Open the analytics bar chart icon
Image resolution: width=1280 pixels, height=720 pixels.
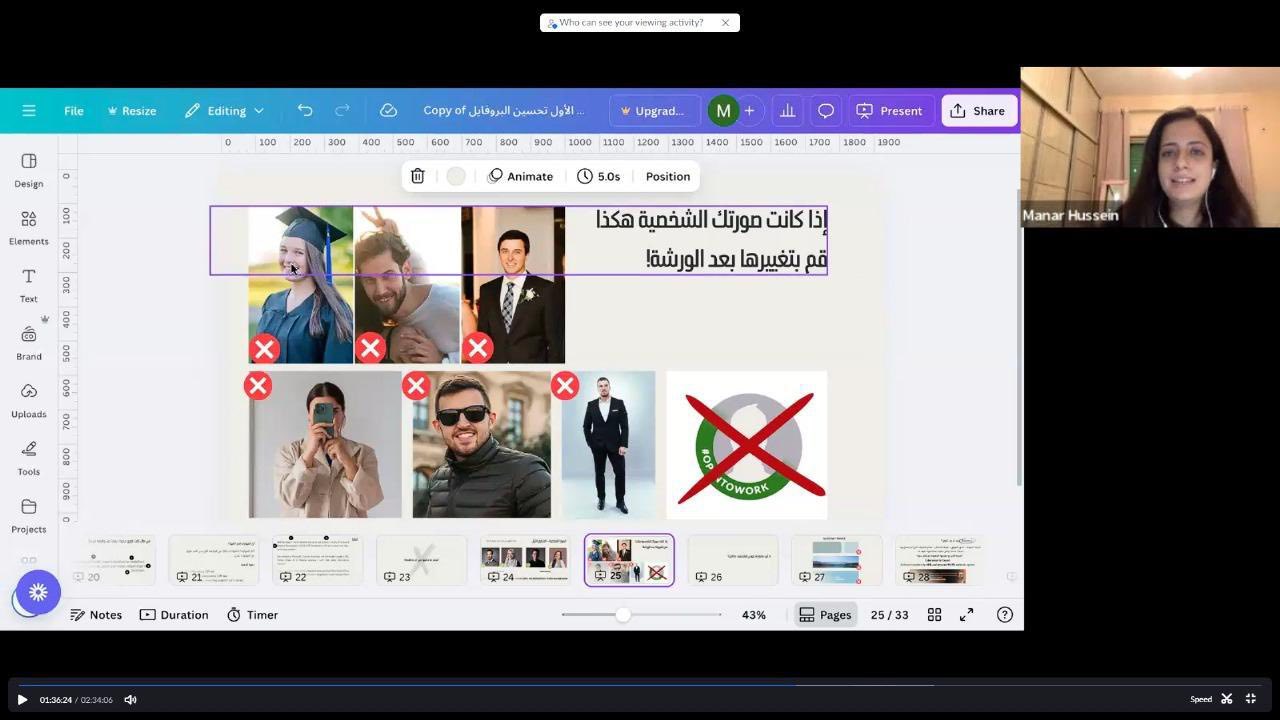tap(788, 111)
